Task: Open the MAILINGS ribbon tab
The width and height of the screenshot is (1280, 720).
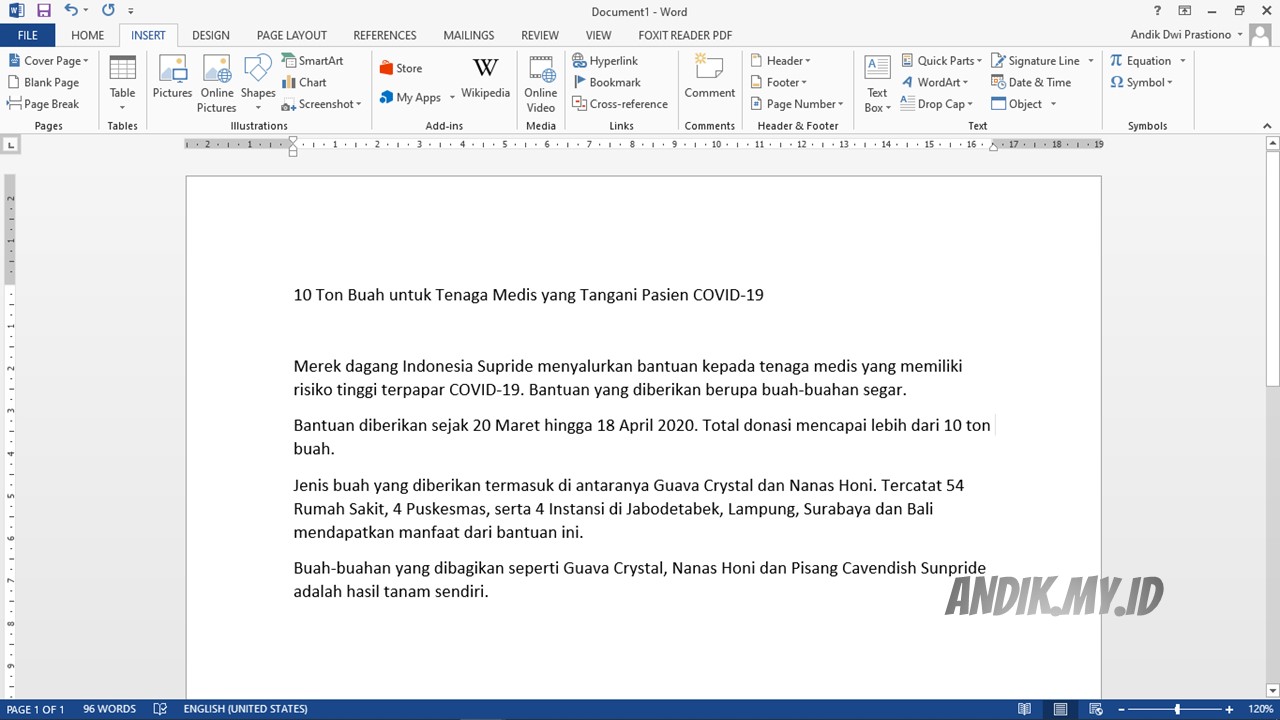Action: coord(468,34)
